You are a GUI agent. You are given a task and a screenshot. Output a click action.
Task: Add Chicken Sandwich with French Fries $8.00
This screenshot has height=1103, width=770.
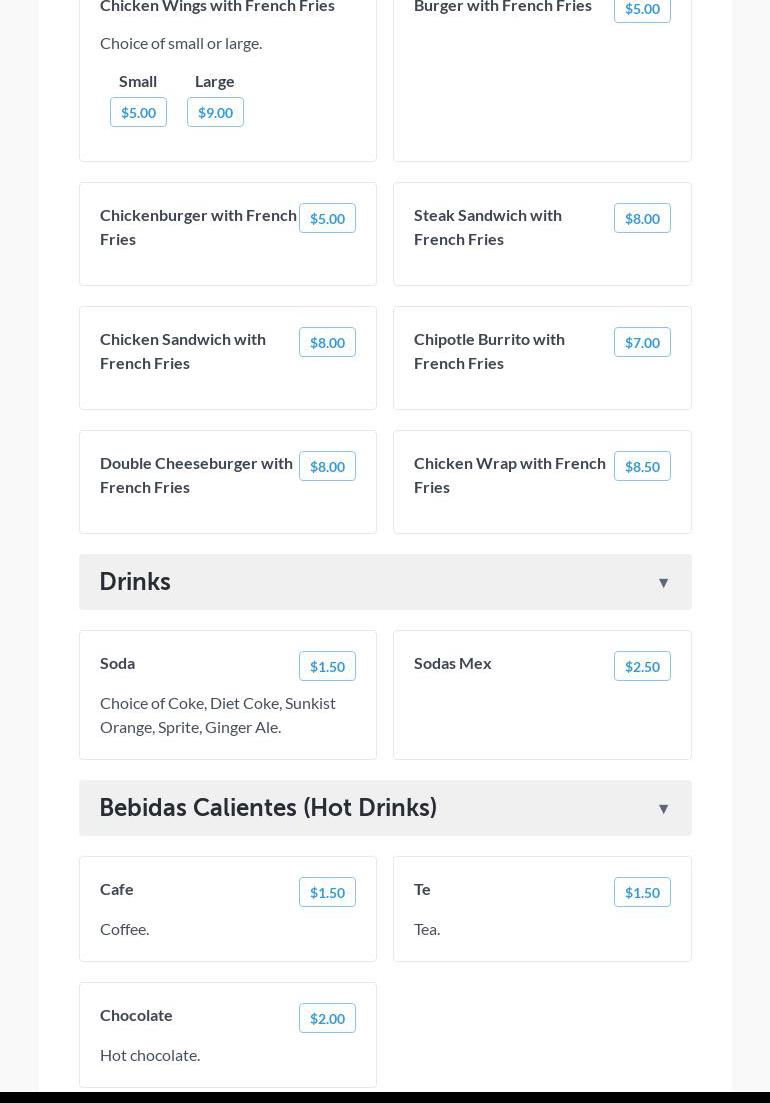pyautogui.click(x=327, y=342)
